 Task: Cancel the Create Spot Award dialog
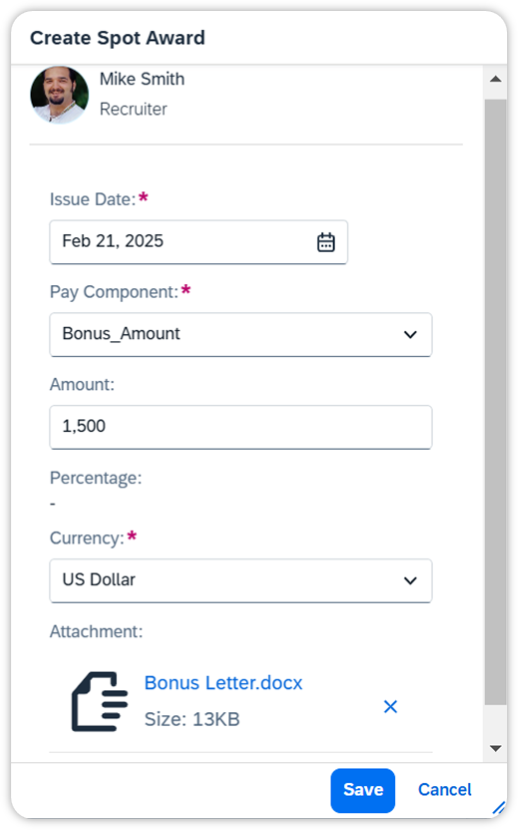(x=444, y=790)
